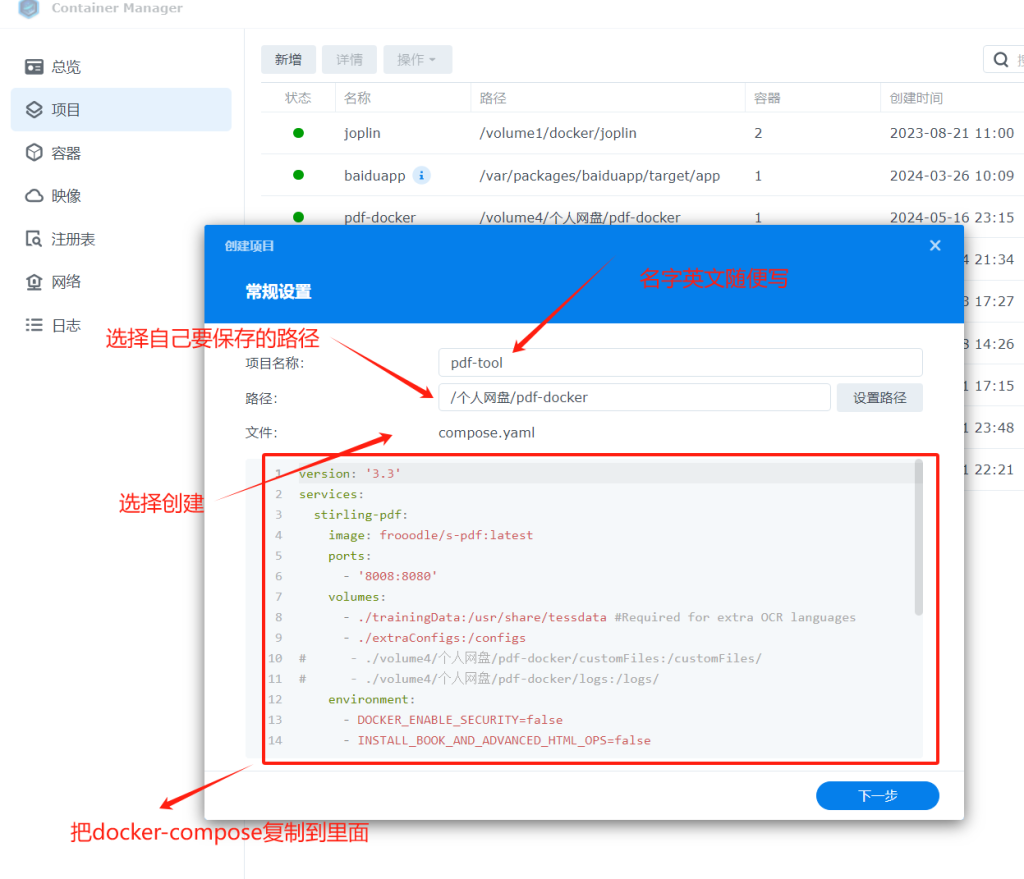1024x879 pixels.
Task: Click the 设置路径 (Set Path) button
Action: (x=879, y=397)
